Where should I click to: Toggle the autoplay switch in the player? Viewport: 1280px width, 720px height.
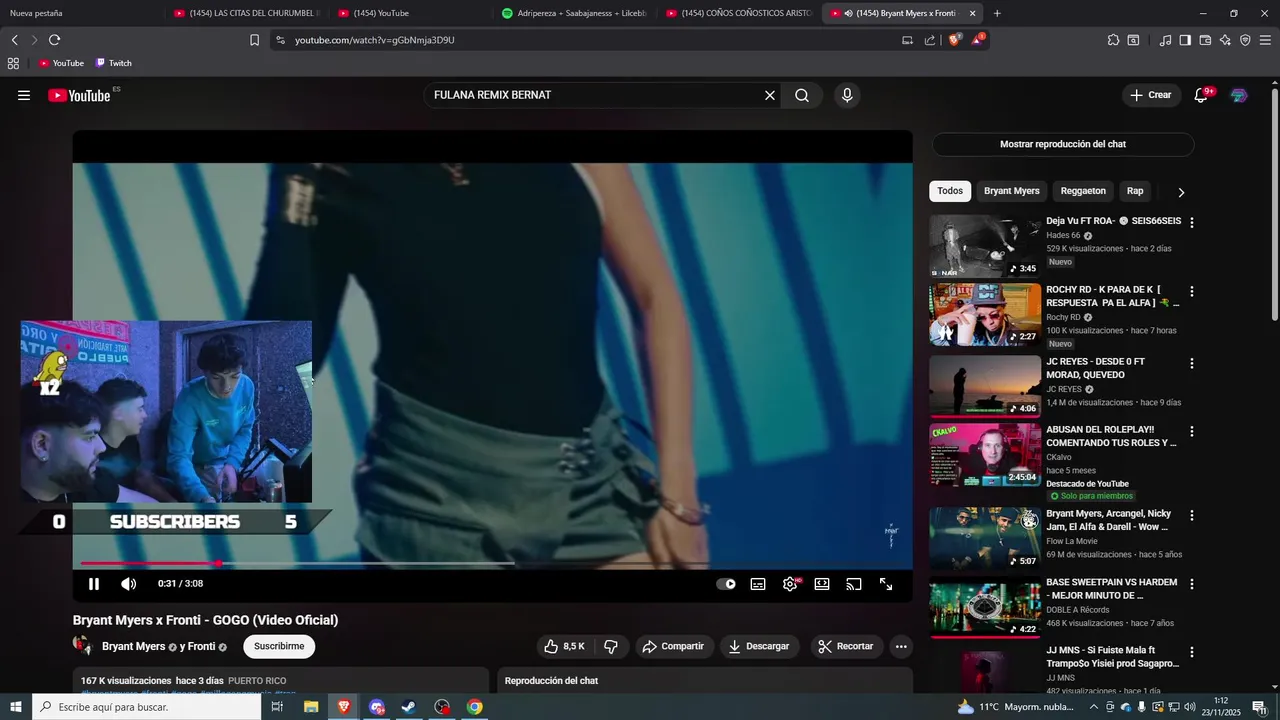(726, 584)
